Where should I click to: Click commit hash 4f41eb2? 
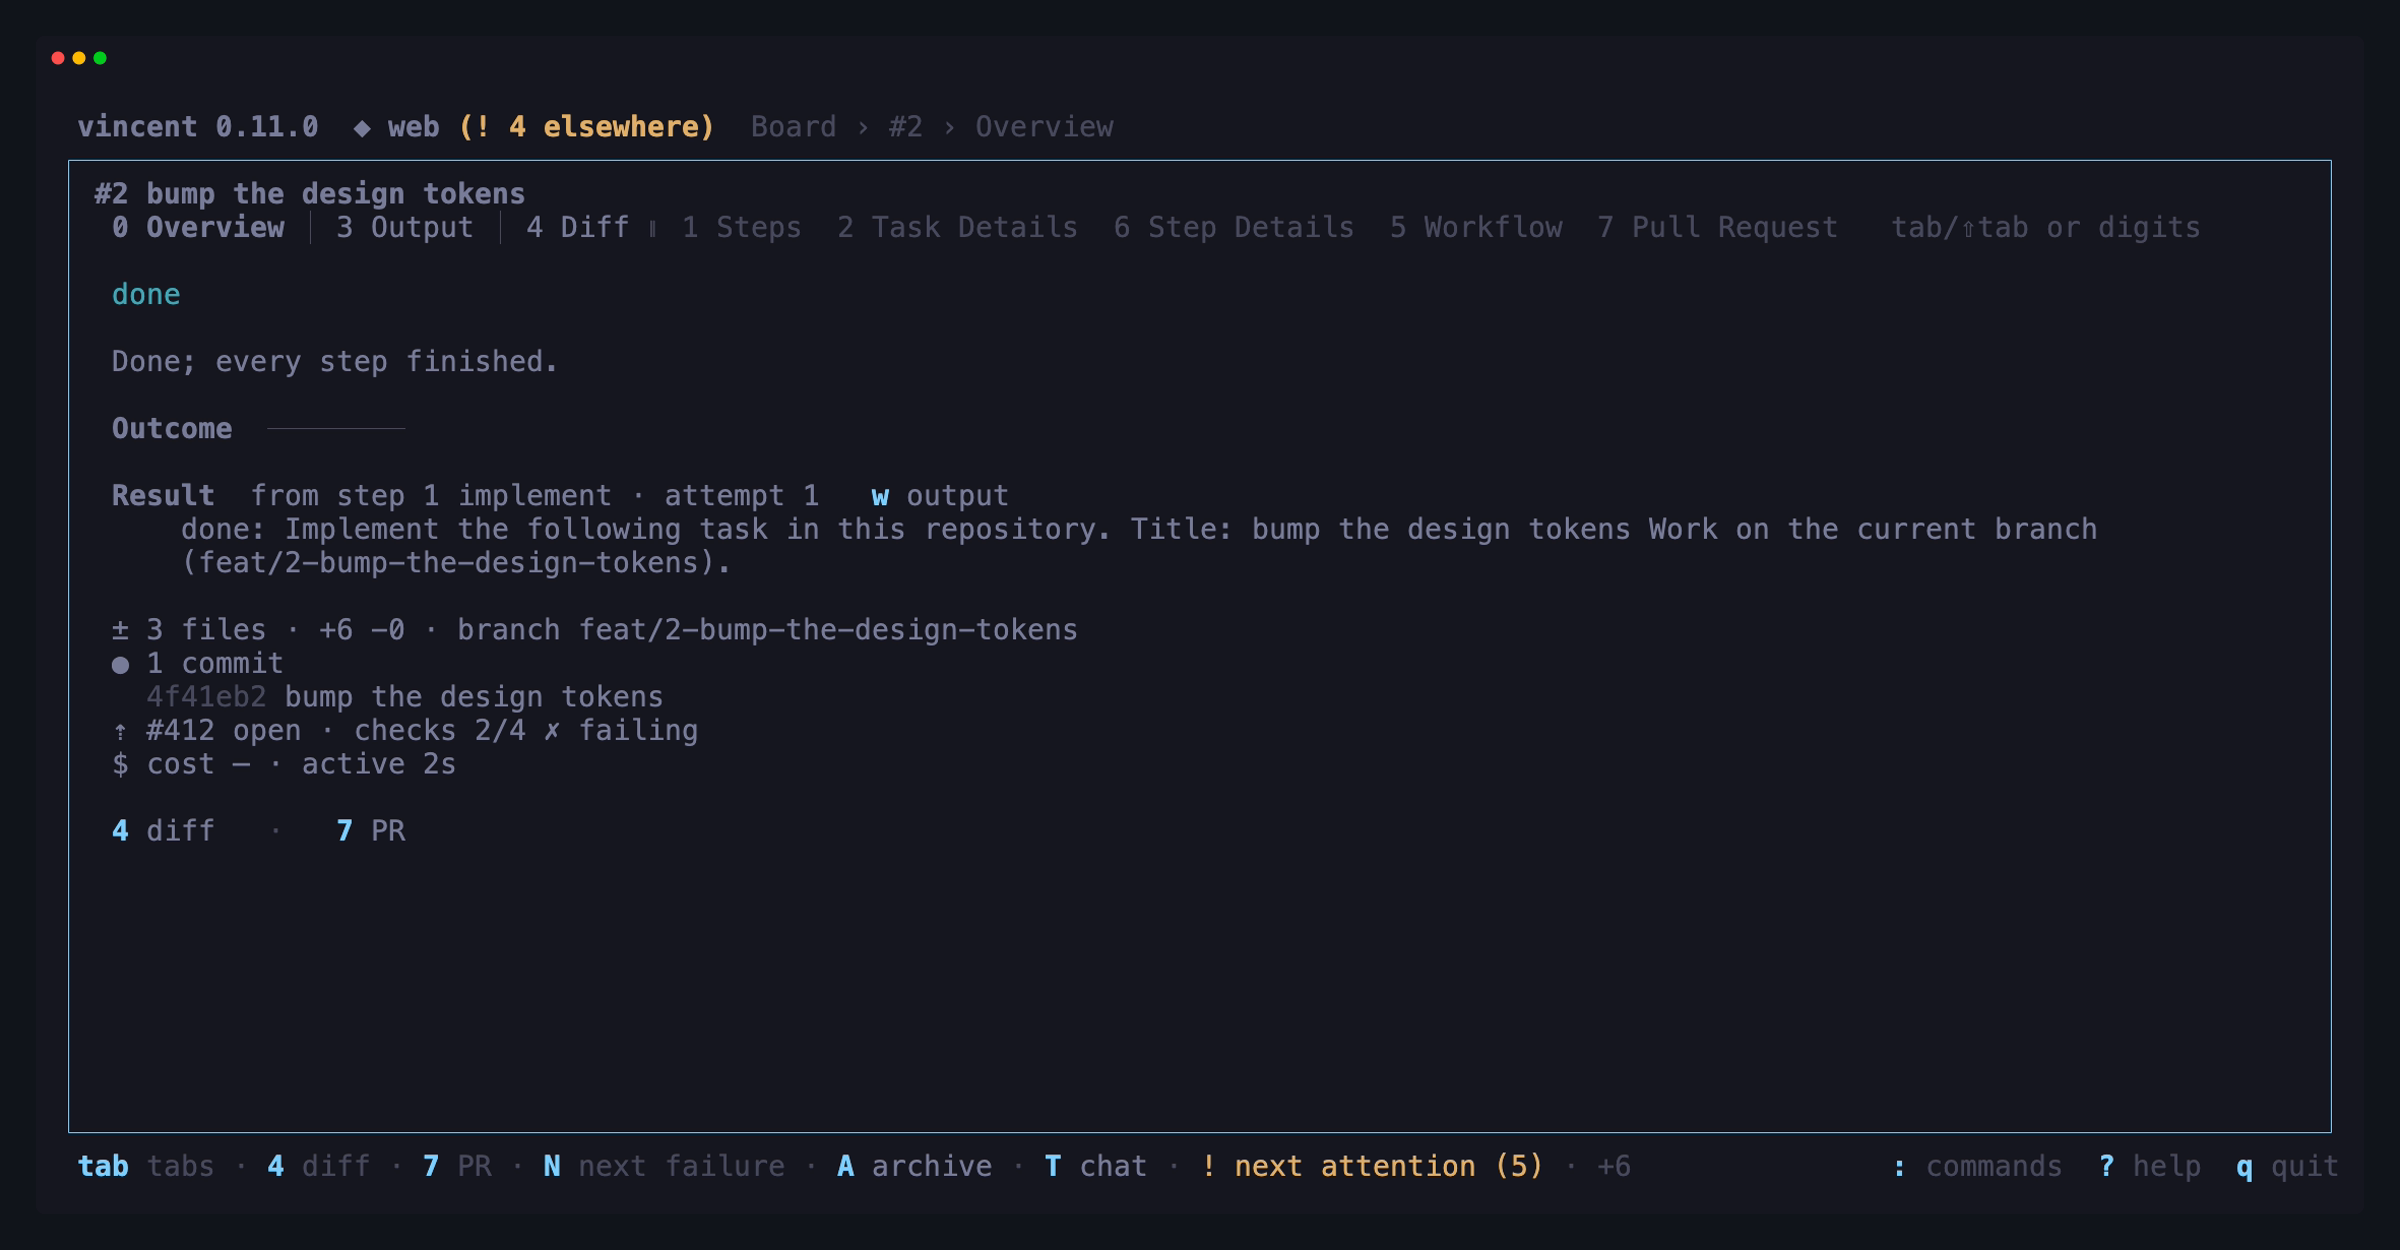point(206,697)
